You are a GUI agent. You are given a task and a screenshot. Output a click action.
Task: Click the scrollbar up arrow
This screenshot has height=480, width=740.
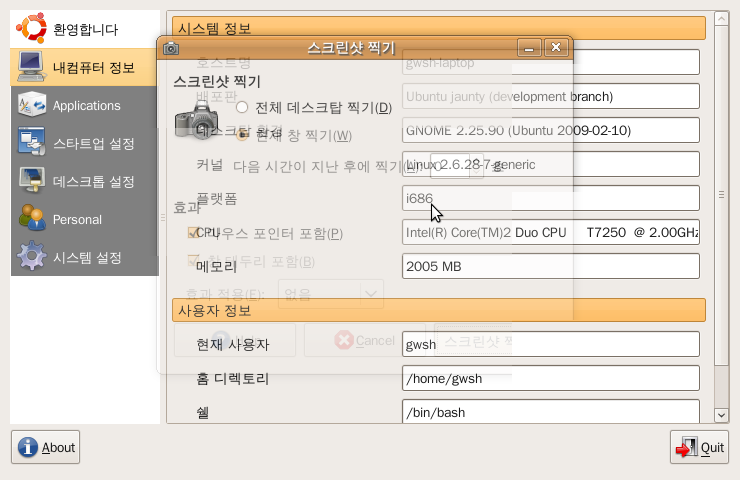click(x=721, y=19)
